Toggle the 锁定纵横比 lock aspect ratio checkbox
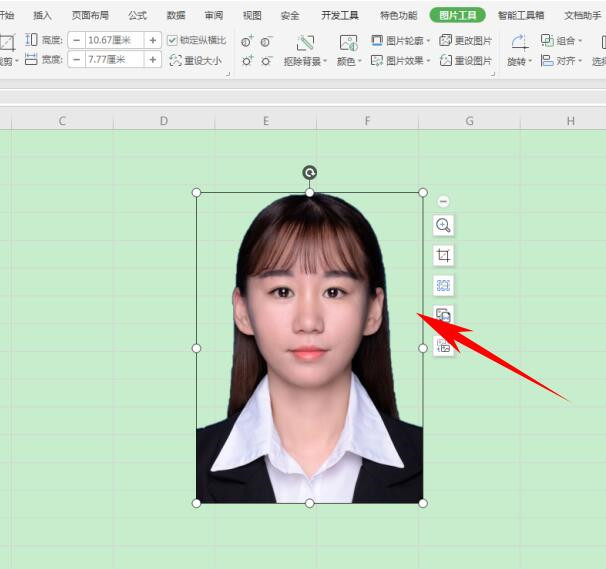The height and width of the screenshot is (569, 606). [x=172, y=40]
